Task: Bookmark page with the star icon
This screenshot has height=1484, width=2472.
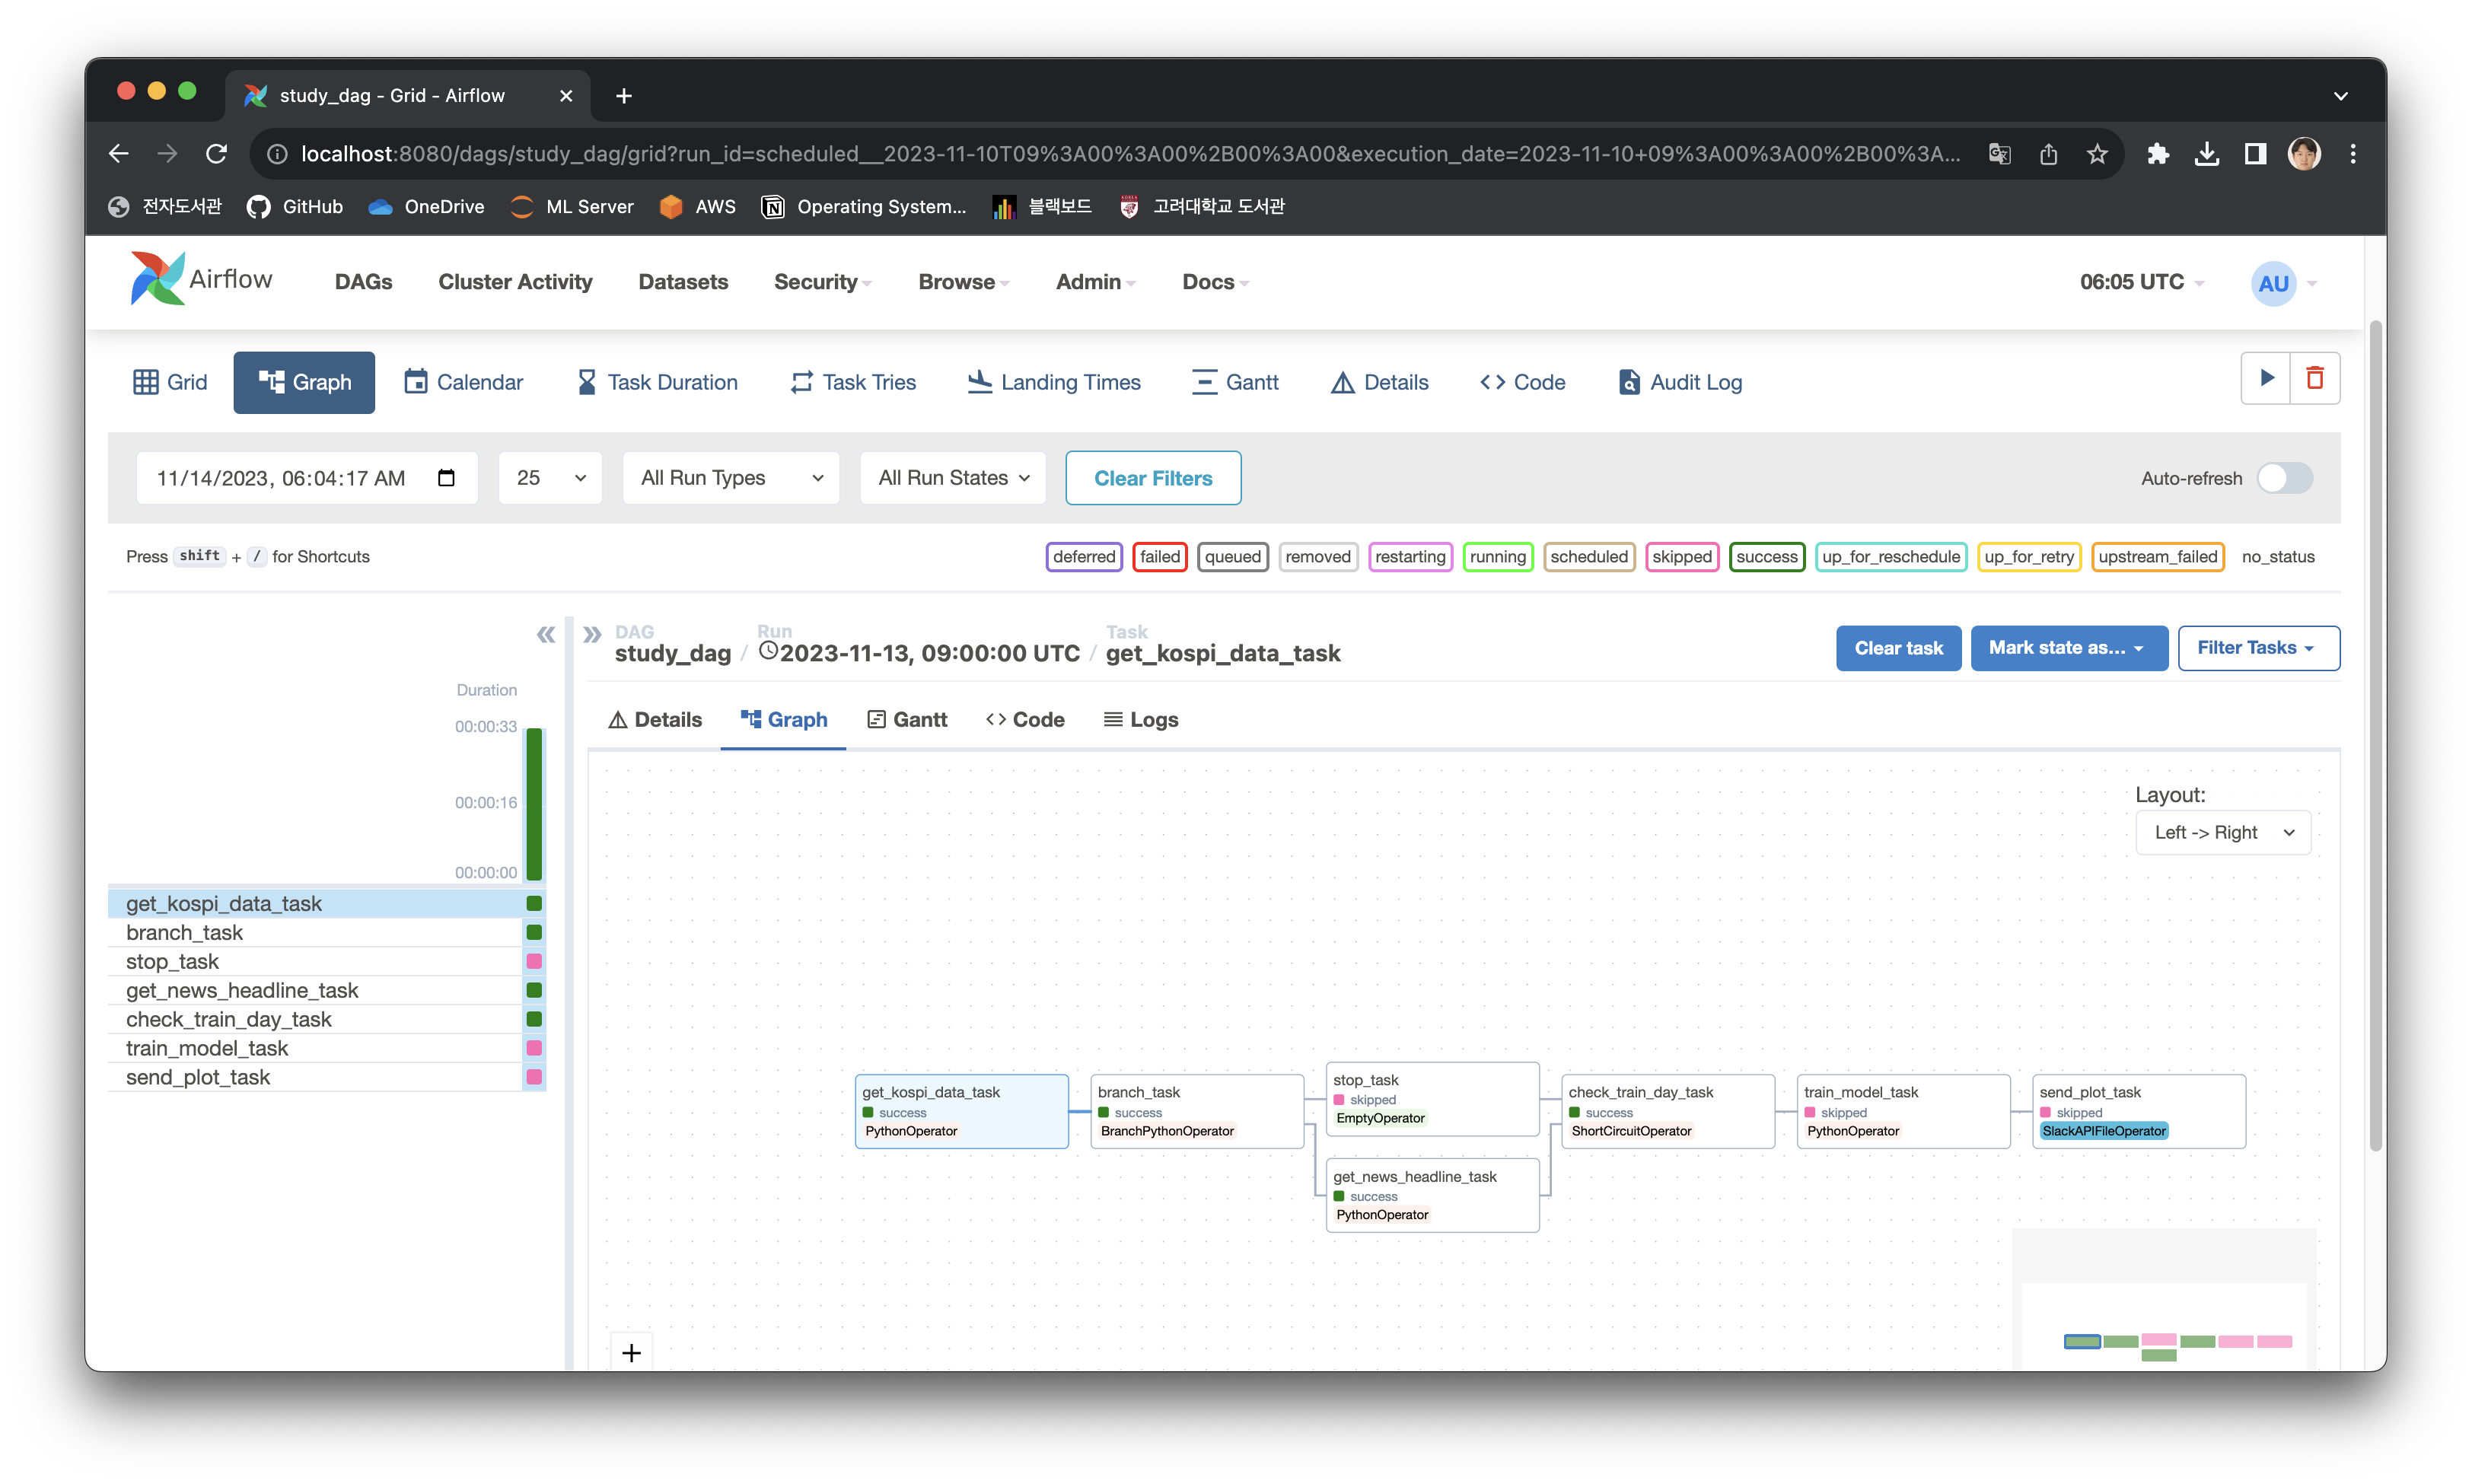Action: [2097, 154]
